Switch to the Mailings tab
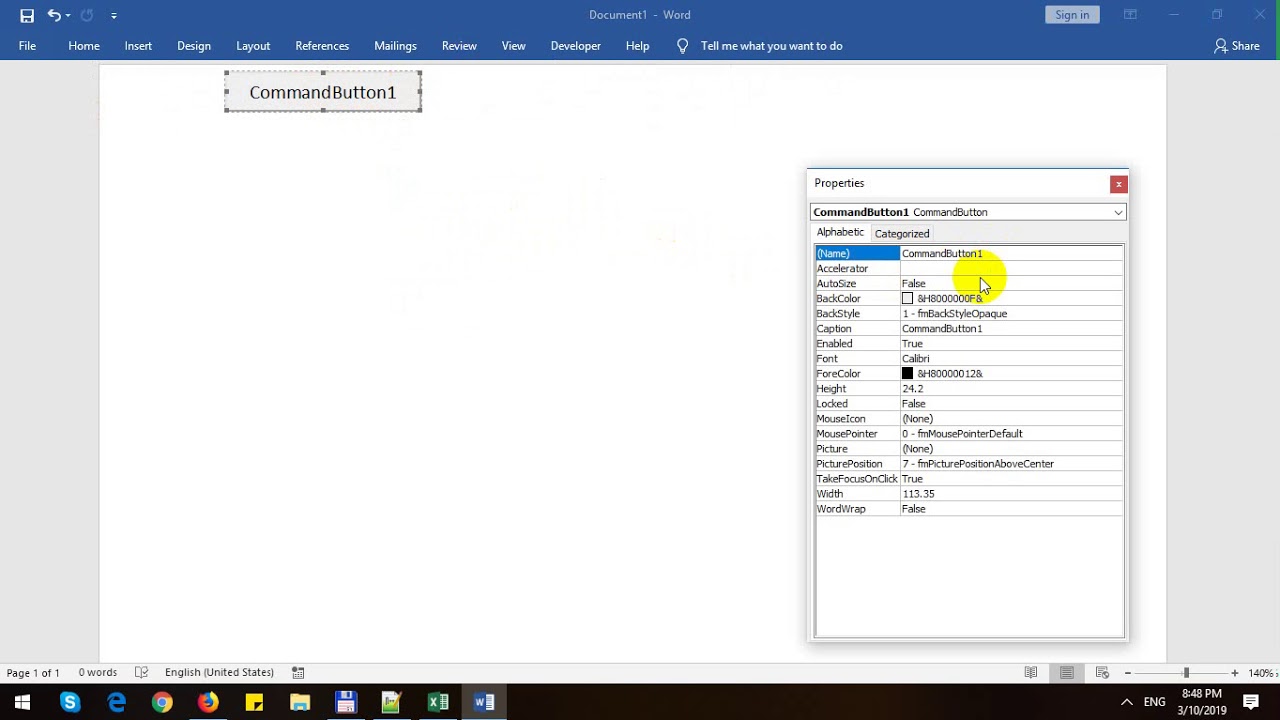 coord(395,46)
